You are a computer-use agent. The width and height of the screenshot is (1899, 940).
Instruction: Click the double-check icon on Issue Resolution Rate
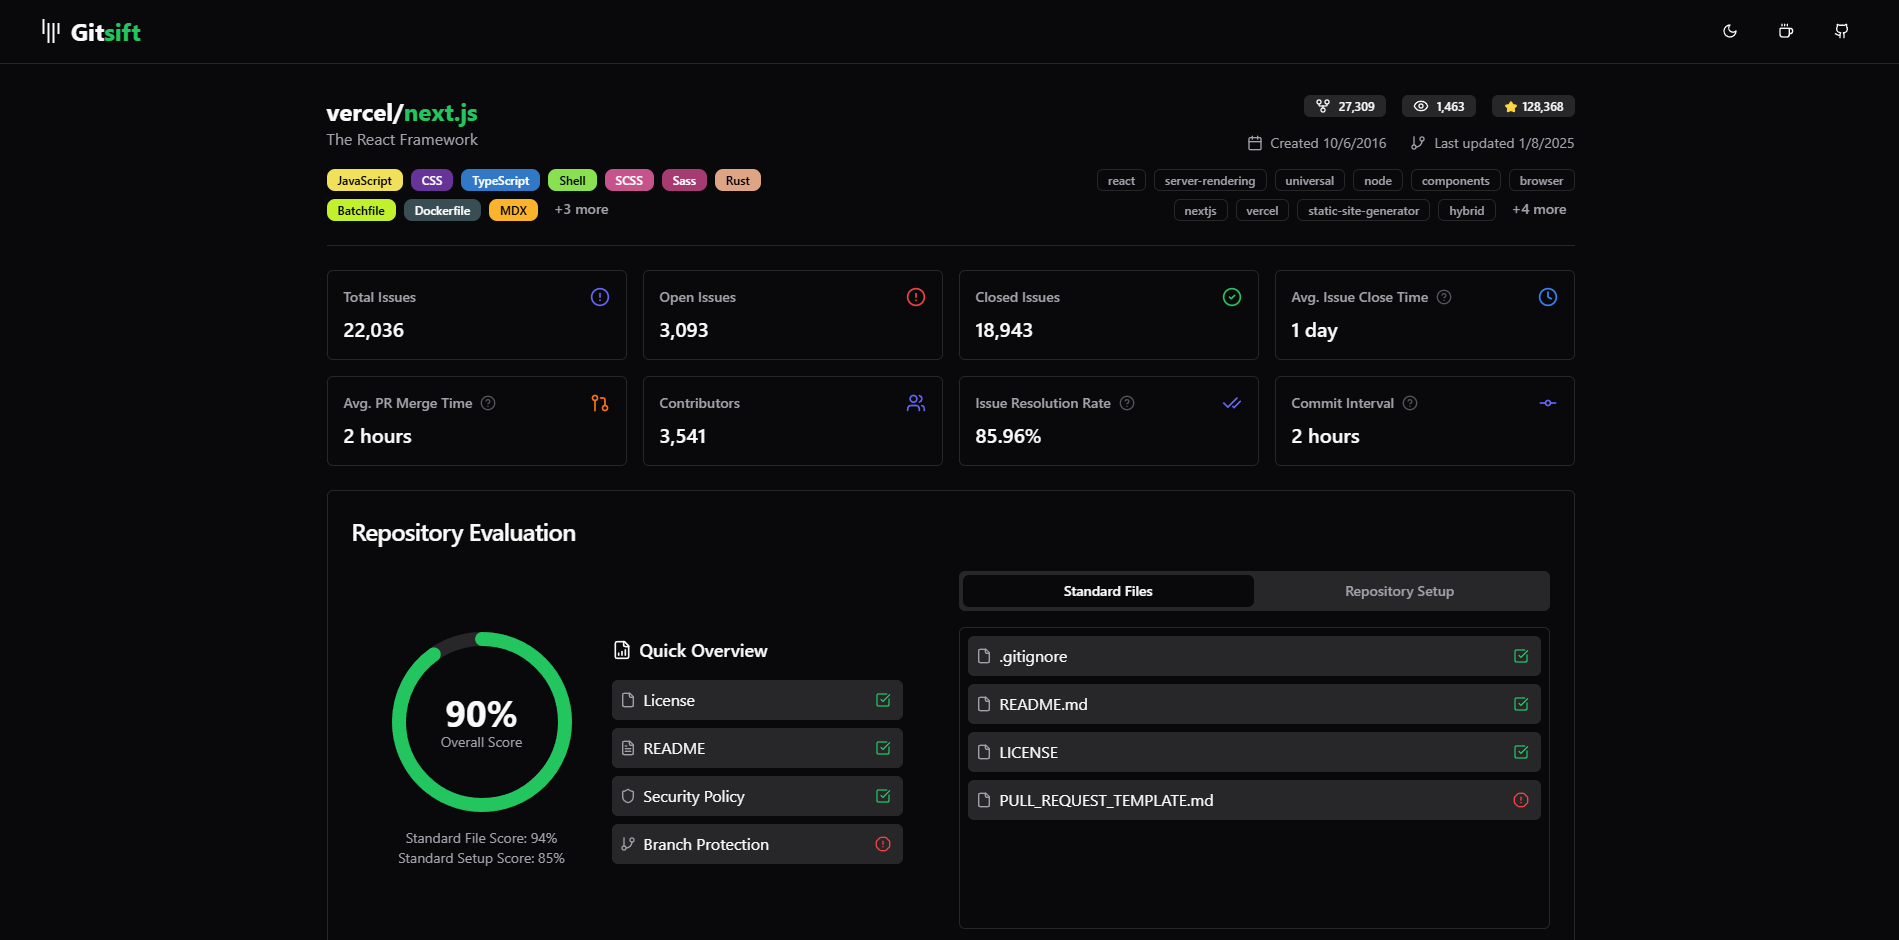1232,403
